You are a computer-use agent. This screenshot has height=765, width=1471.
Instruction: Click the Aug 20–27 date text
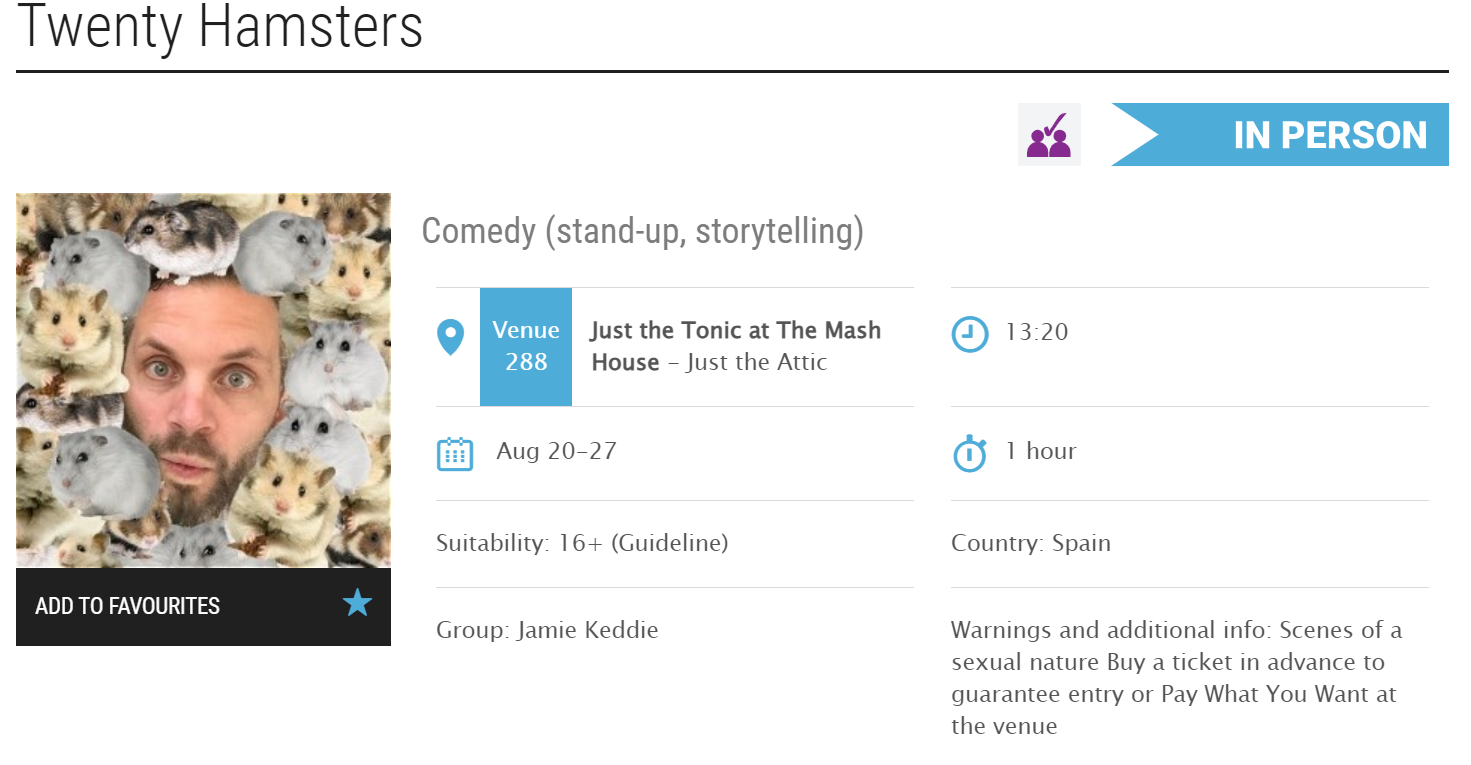click(x=556, y=451)
